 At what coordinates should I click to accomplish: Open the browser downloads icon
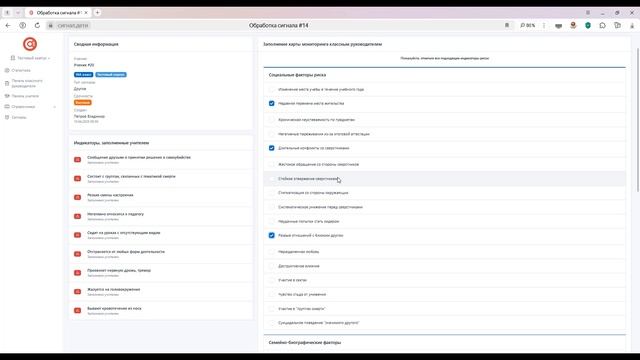[632, 25]
